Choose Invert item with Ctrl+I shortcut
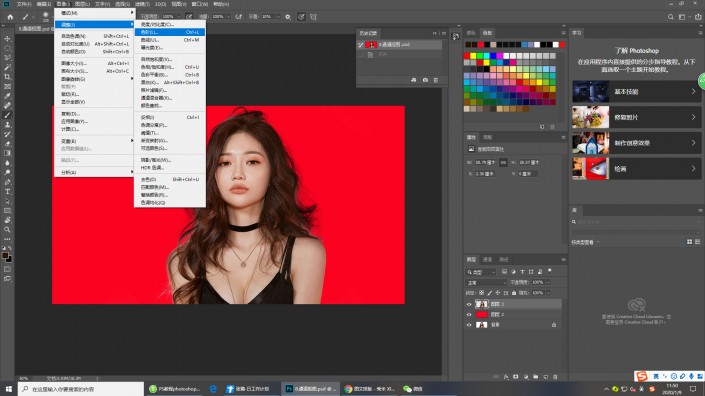The image size is (705, 396). tap(170, 117)
